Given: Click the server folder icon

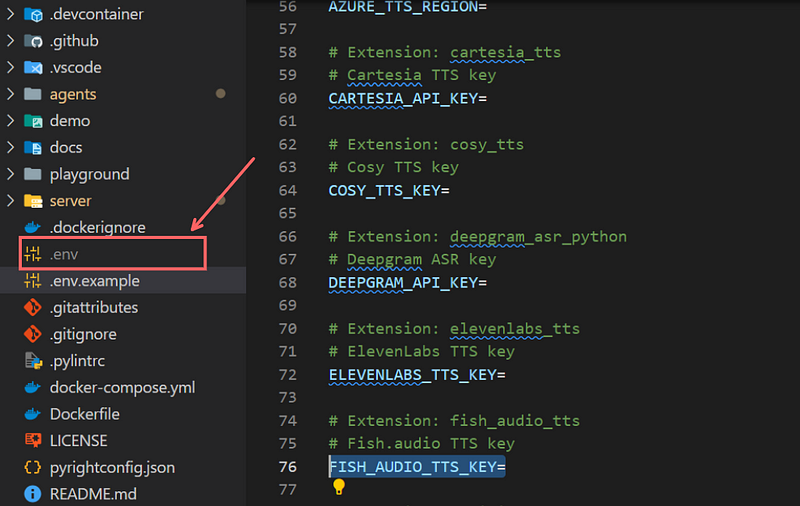Looking at the screenshot, I should click(x=33, y=201).
